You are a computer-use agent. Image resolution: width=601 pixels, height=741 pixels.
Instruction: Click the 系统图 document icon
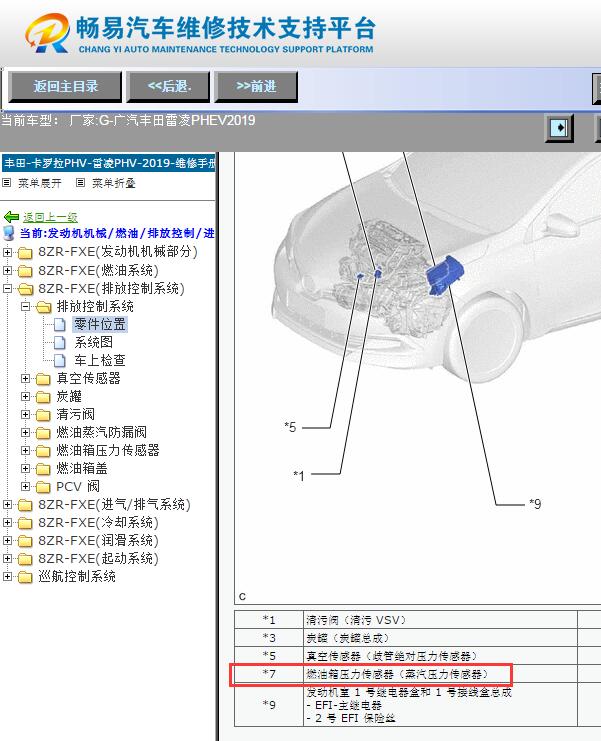click(60, 343)
